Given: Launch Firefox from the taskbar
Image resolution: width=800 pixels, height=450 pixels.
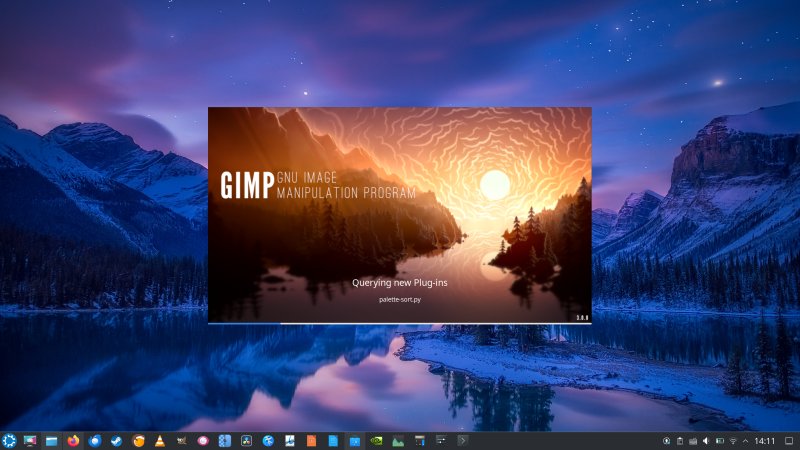Looking at the screenshot, I should click(73, 441).
